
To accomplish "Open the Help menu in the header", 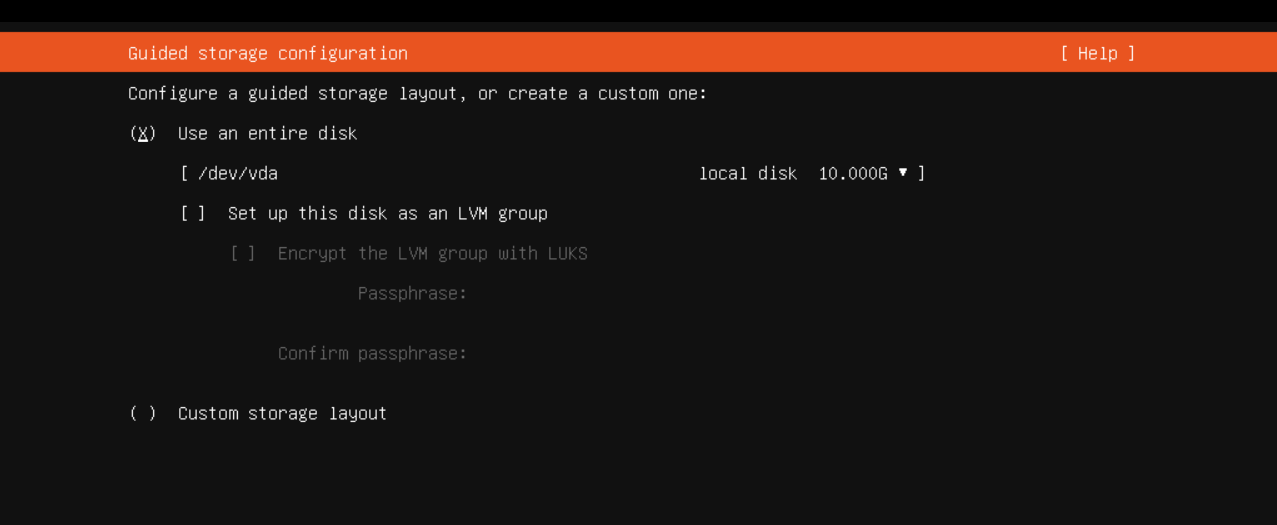I will pos(1097,53).
